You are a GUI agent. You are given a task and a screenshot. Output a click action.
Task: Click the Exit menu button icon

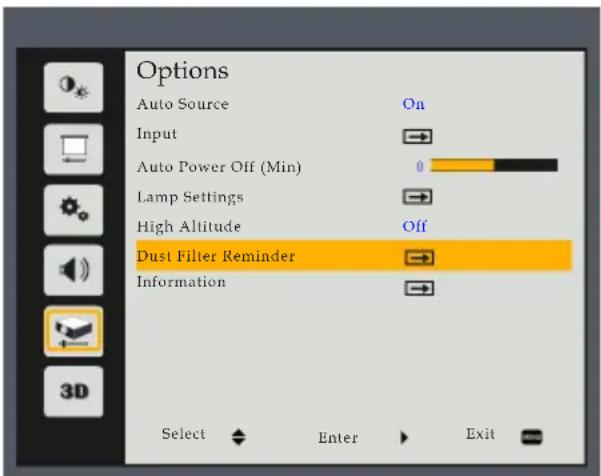pyautogui.click(x=532, y=437)
